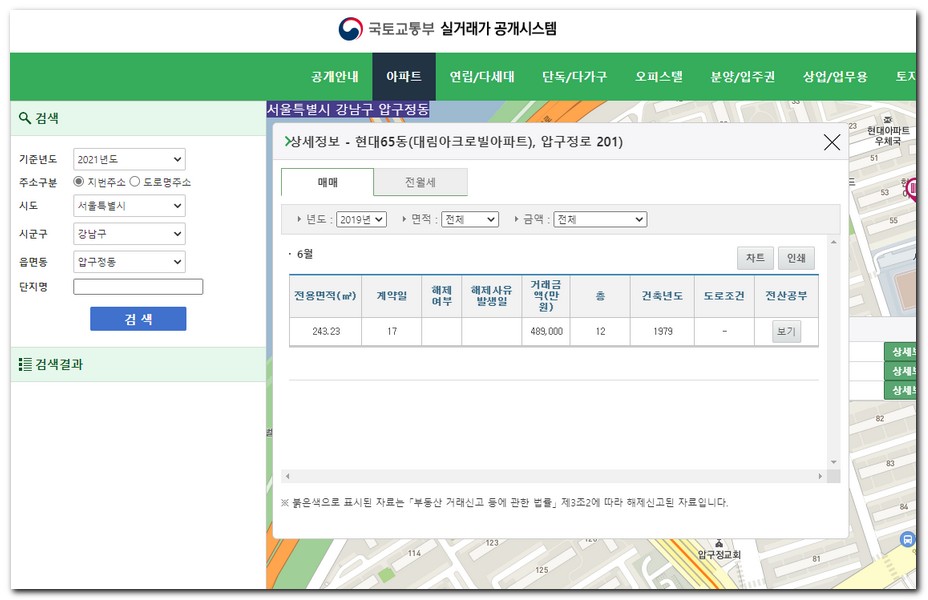Expand the 시군구 강남구 dropdown
This screenshot has width=928, height=600.
pos(129,233)
